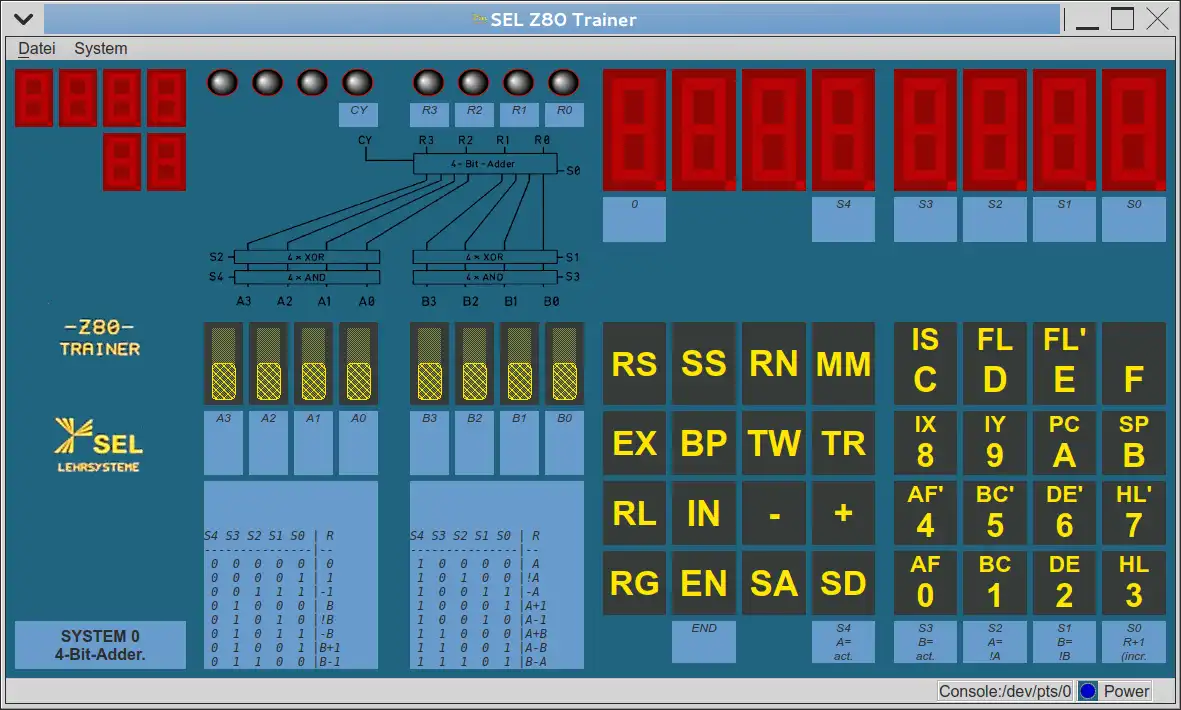Click the RL key on the keypad
Viewport: 1181px width, 710px height.
tap(634, 513)
